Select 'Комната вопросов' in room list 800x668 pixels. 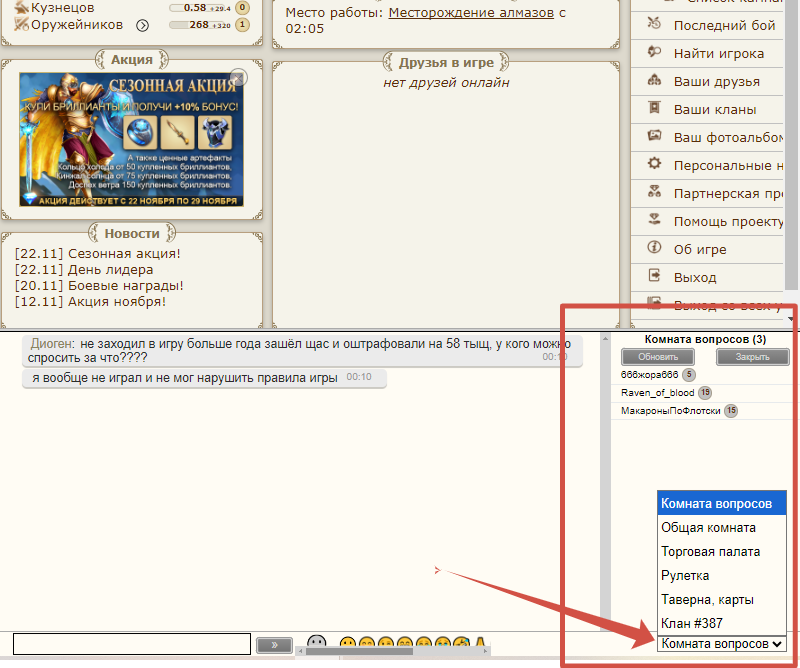[721, 503]
